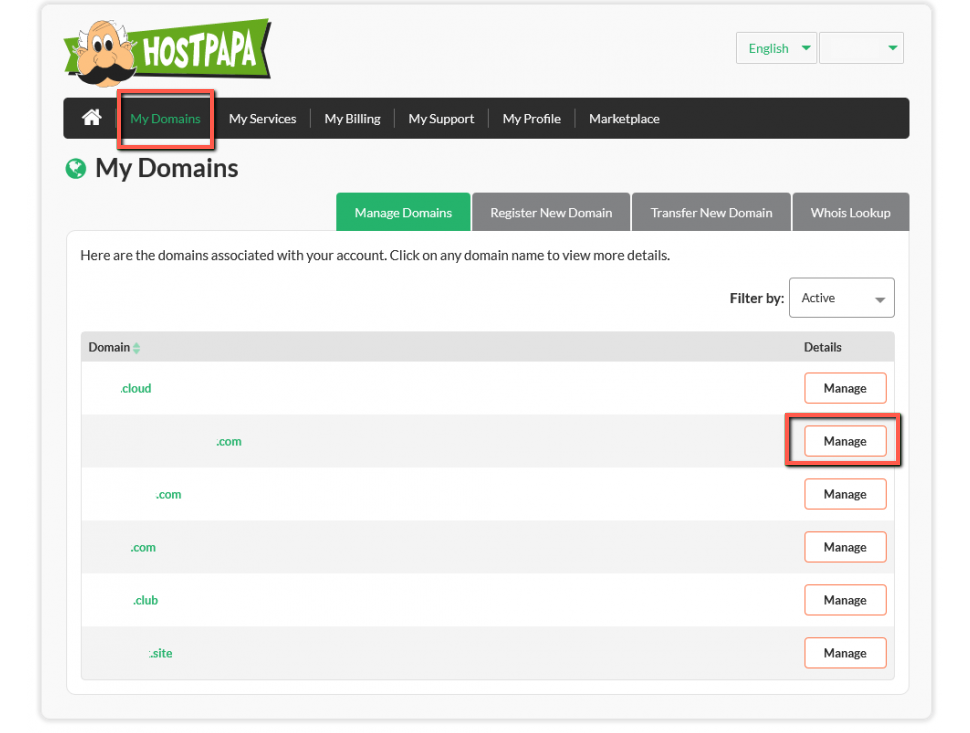The width and height of the screenshot is (970, 733).
Task: Click the HostPapa logo
Action: point(168,53)
